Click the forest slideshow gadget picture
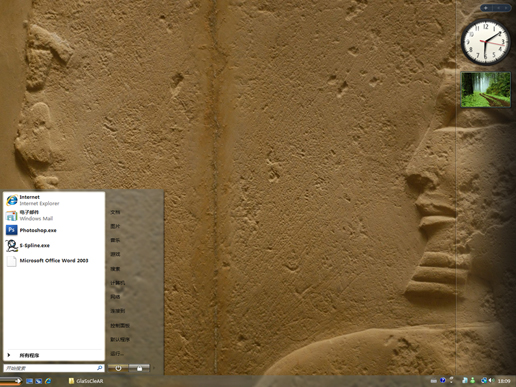Screen dimensions: 516x387 coord(486,90)
